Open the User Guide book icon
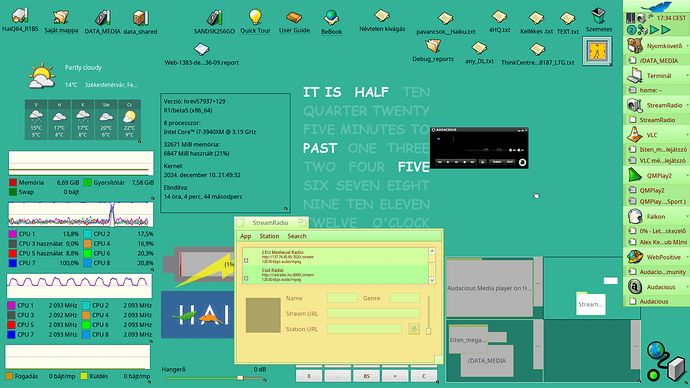This screenshot has height=388, width=690. [x=294, y=18]
